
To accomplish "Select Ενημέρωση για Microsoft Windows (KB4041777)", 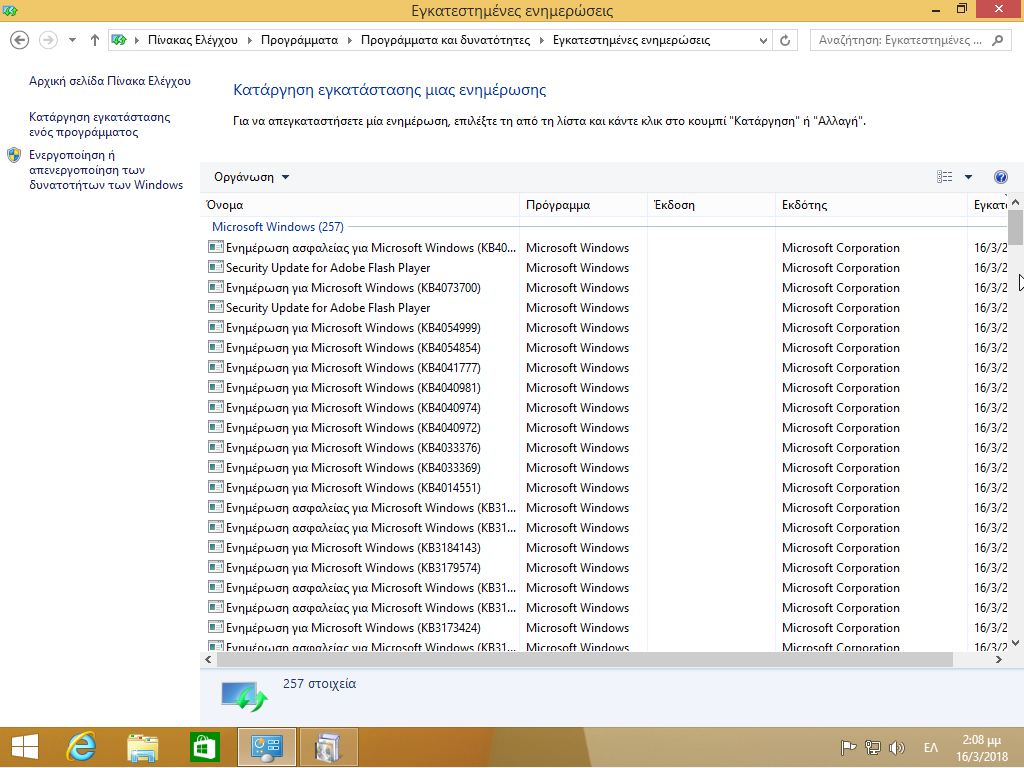I will click(353, 368).
